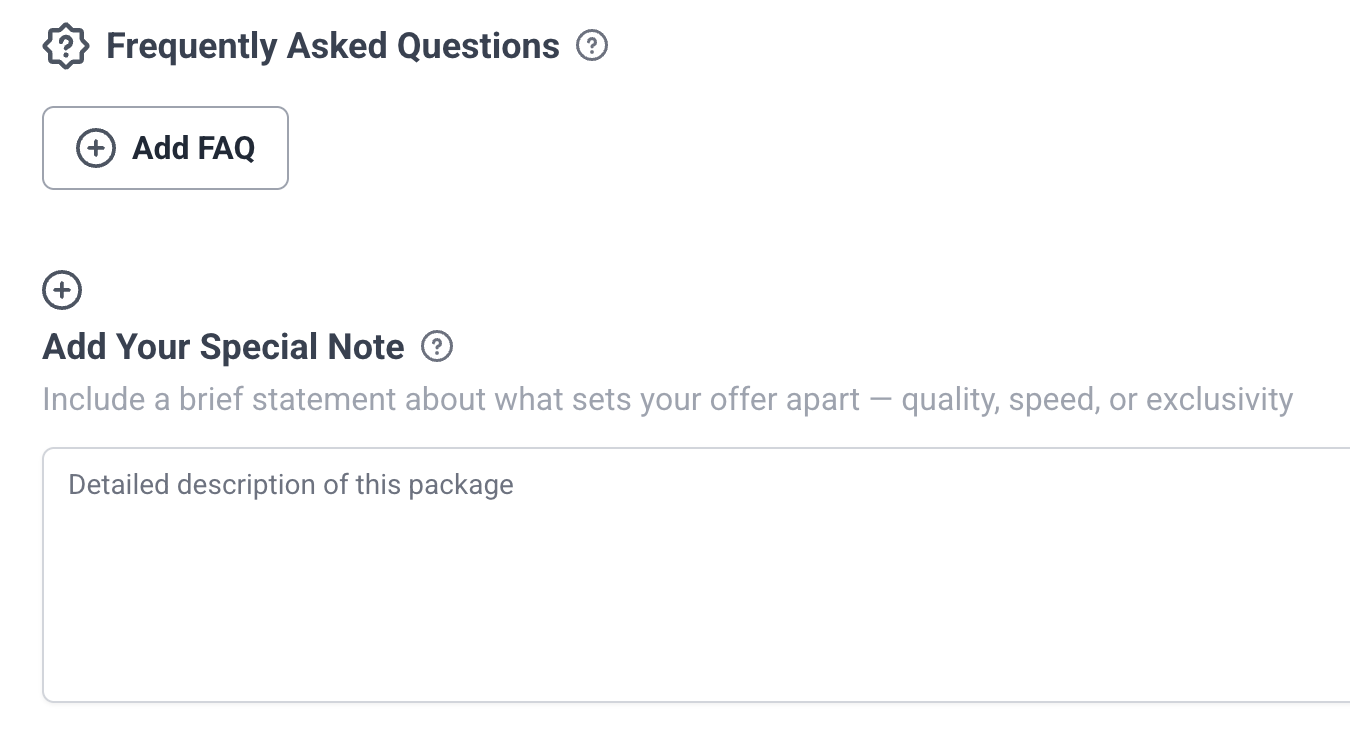1350x742 pixels.
Task: Click the plus icon inside Add FAQ
Action: pyautogui.click(x=96, y=148)
